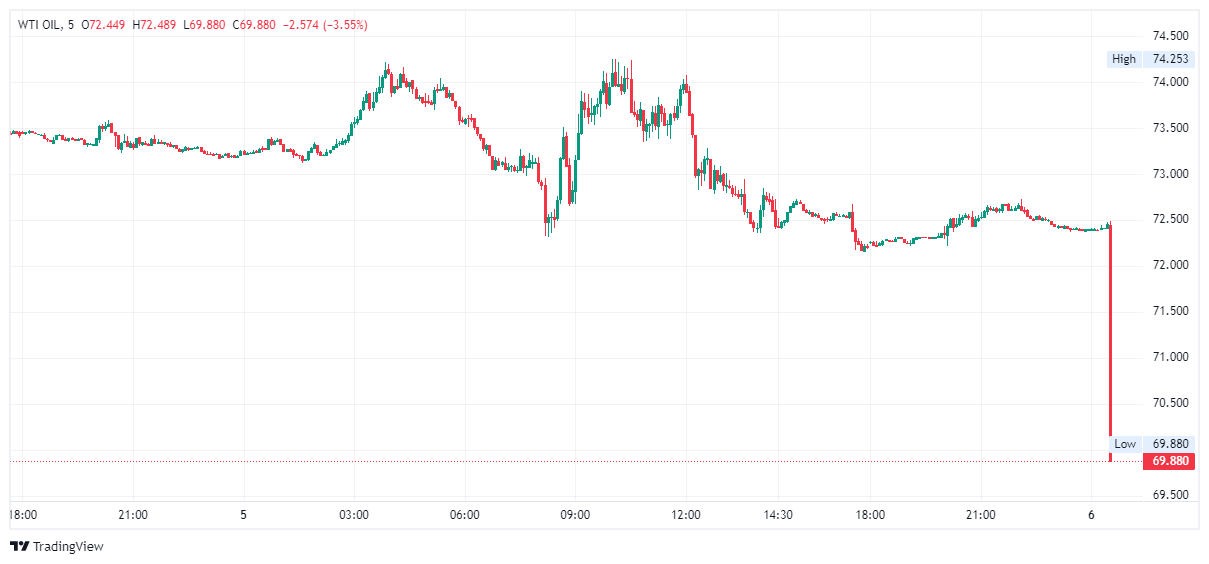
Task: Click the 12:00 time axis label
Action: tap(686, 515)
